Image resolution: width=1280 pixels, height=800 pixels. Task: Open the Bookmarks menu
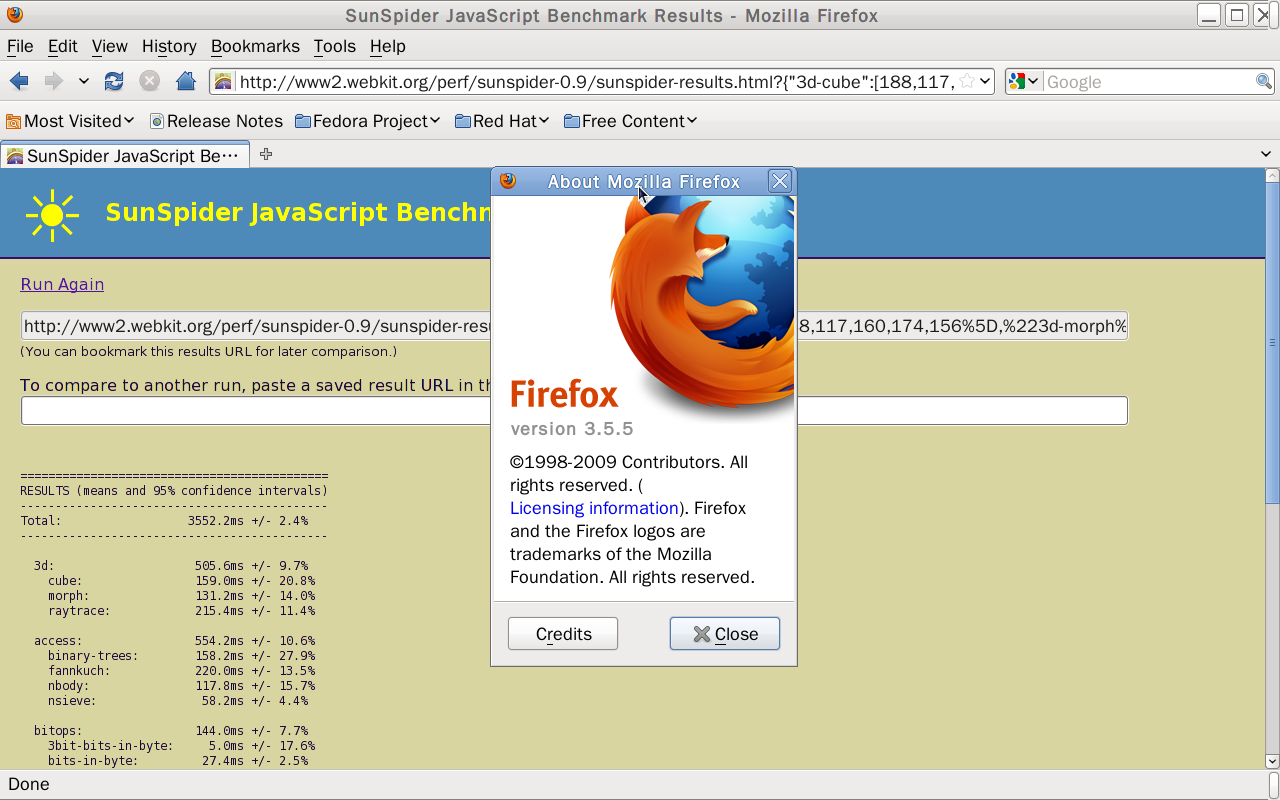click(255, 46)
